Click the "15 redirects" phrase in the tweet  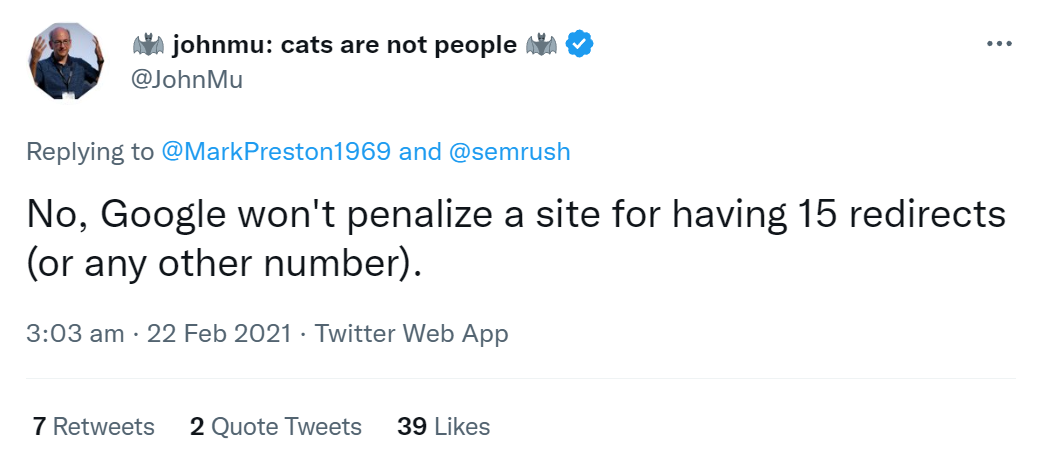(901, 215)
